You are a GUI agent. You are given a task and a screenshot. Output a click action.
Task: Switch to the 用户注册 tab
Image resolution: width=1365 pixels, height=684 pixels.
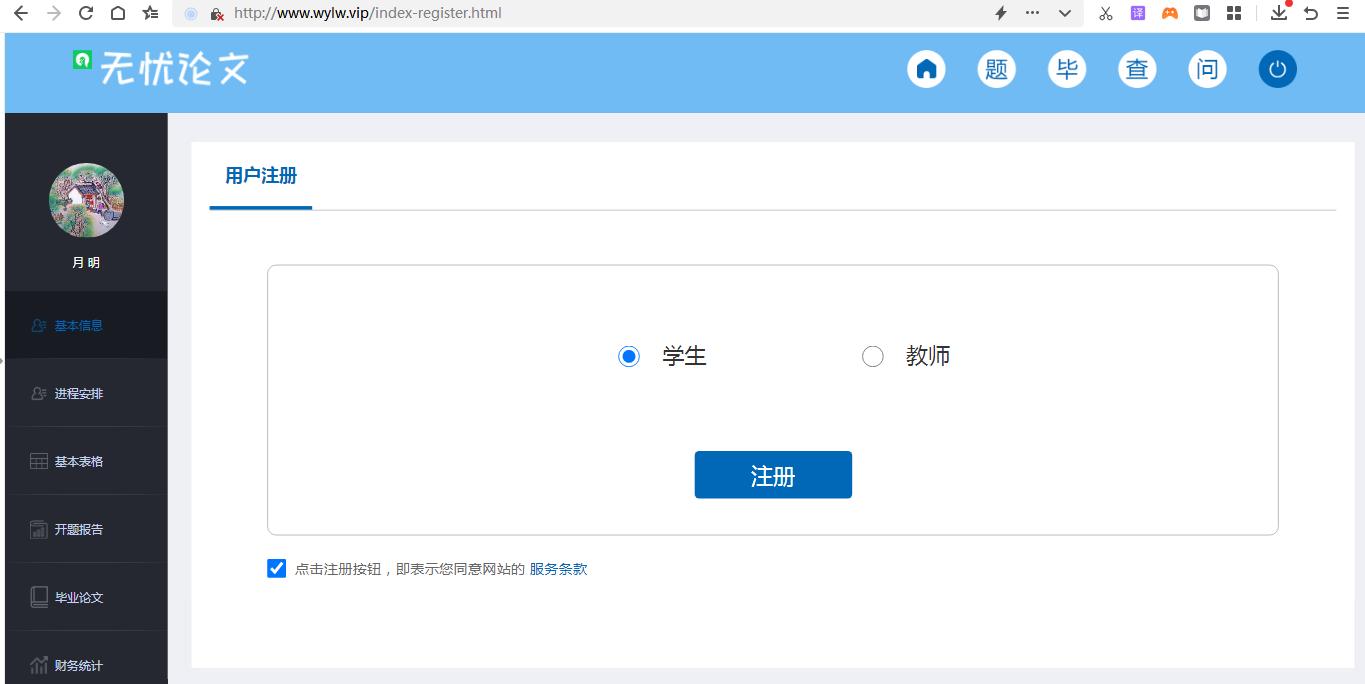(260, 175)
